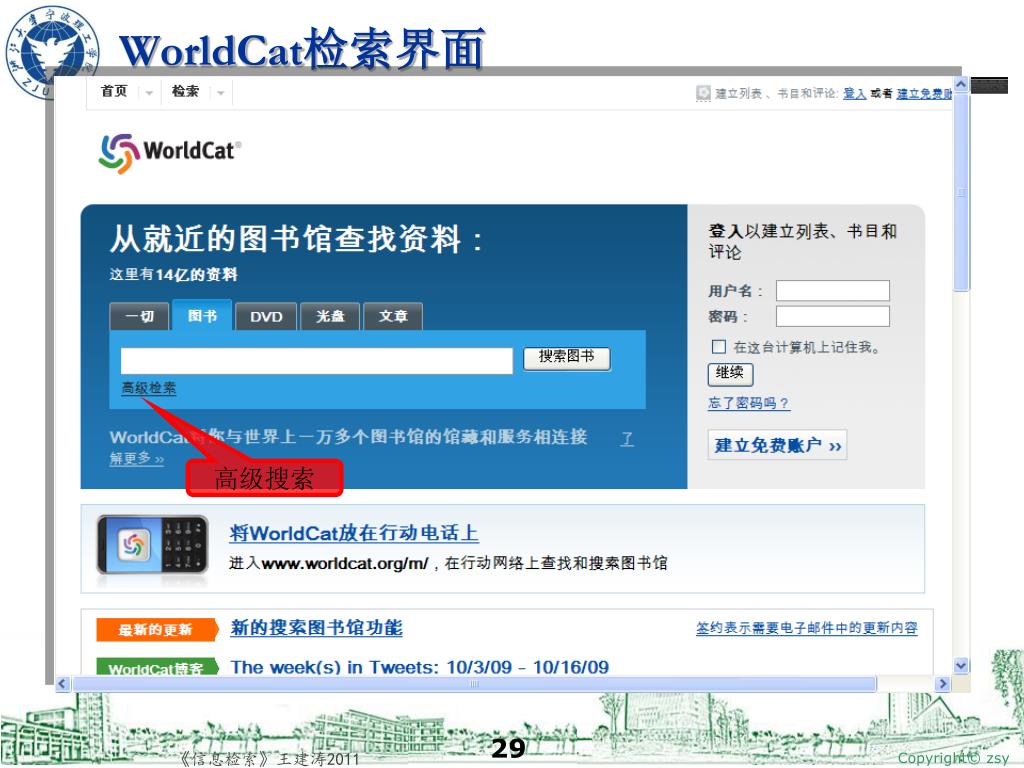The width and height of the screenshot is (1024, 768).
Task: Focus the 用户名 input field
Action: (833, 291)
